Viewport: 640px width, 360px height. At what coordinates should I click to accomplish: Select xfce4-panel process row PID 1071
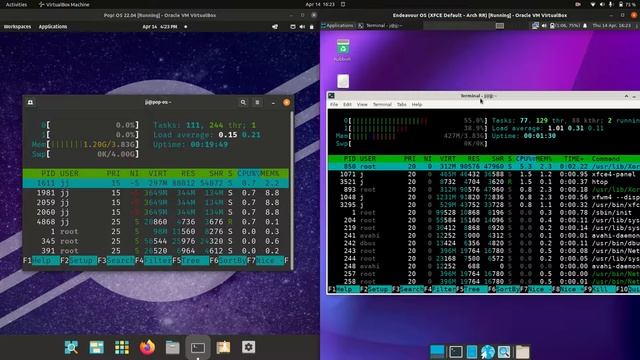click(484, 174)
